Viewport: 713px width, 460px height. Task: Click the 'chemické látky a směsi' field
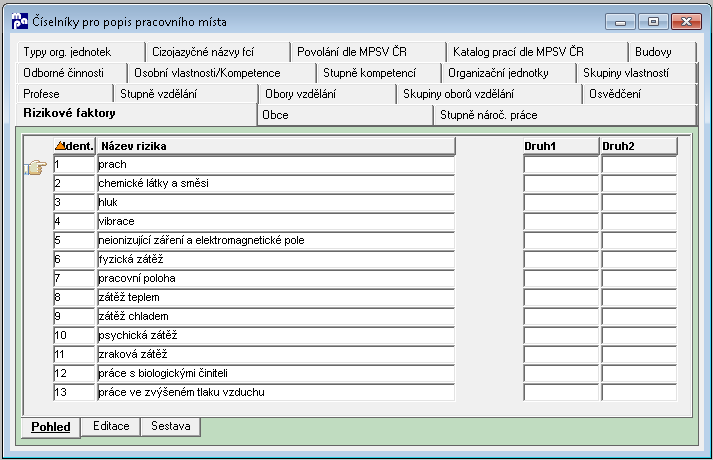click(276, 184)
